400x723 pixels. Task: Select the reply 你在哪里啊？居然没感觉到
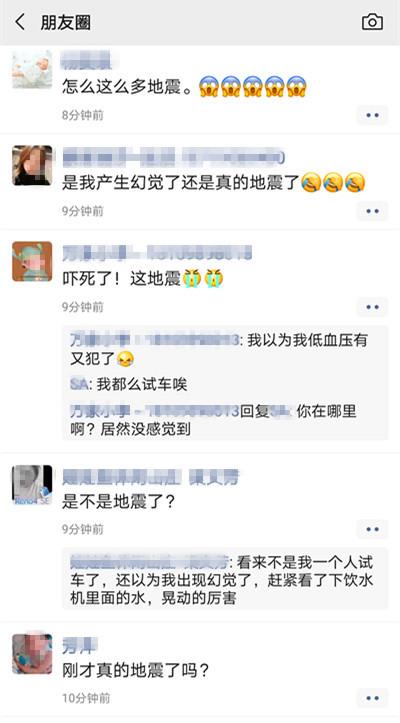click(213, 420)
